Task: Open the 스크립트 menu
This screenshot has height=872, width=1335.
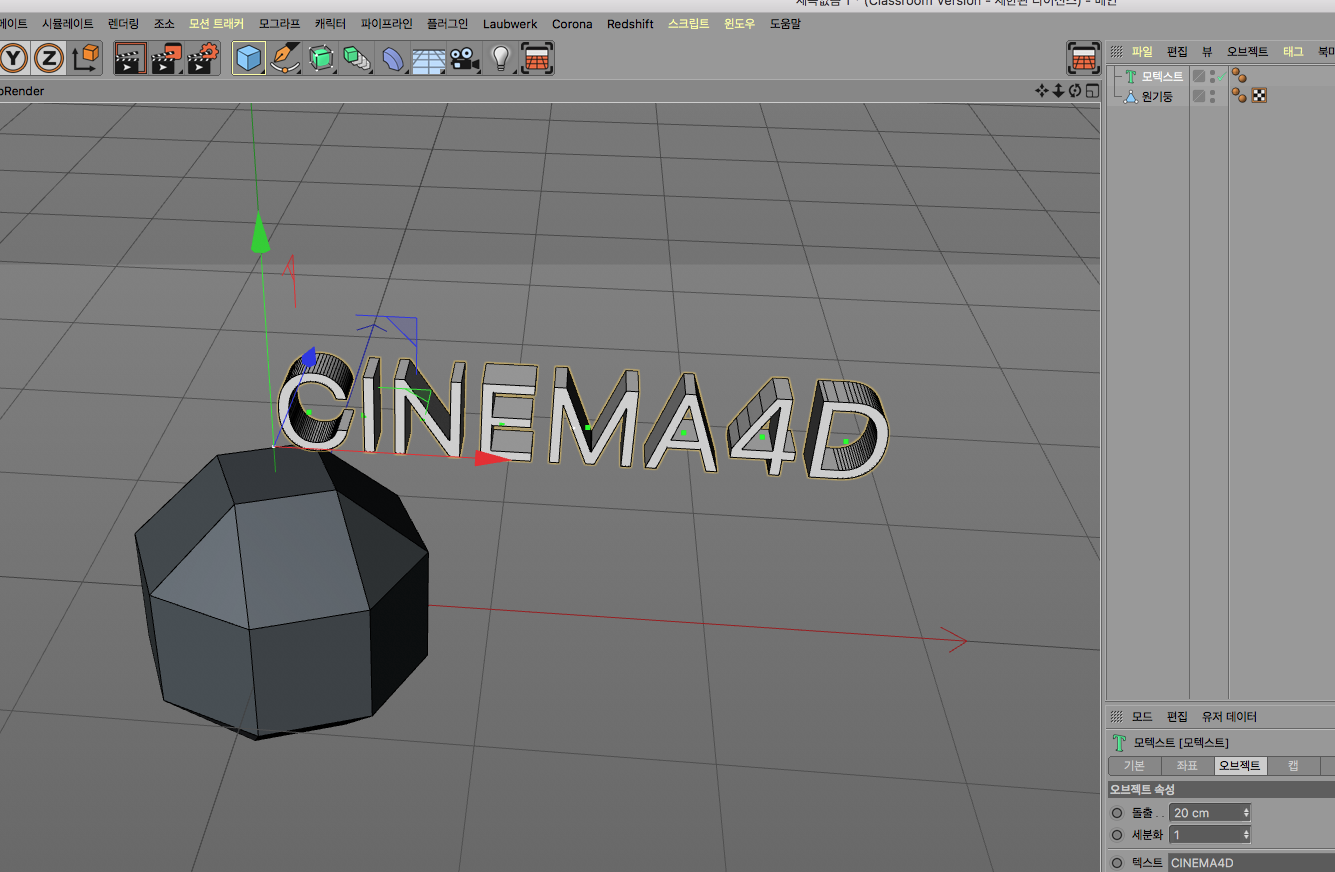Action: coord(688,24)
